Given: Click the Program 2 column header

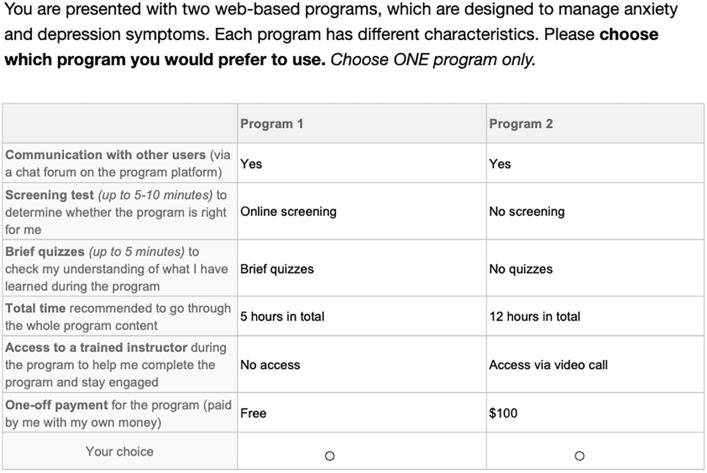Looking at the screenshot, I should [521, 124].
